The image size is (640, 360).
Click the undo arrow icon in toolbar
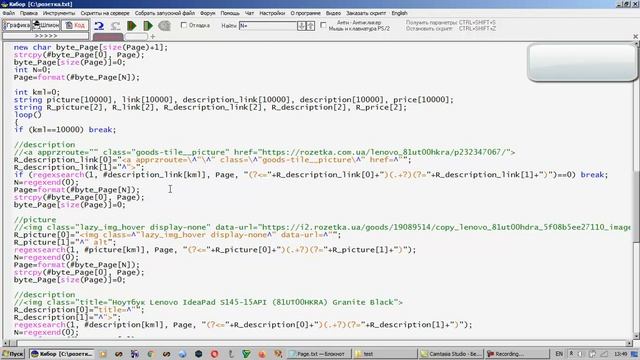(99, 26)
